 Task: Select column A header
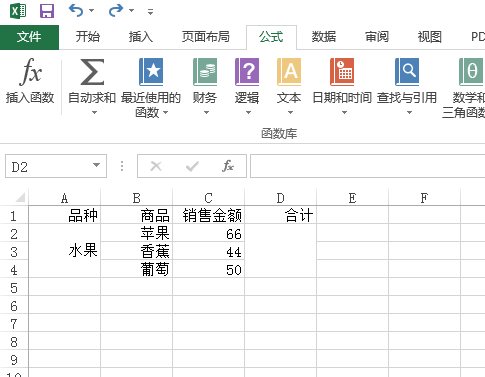[65, 198]
